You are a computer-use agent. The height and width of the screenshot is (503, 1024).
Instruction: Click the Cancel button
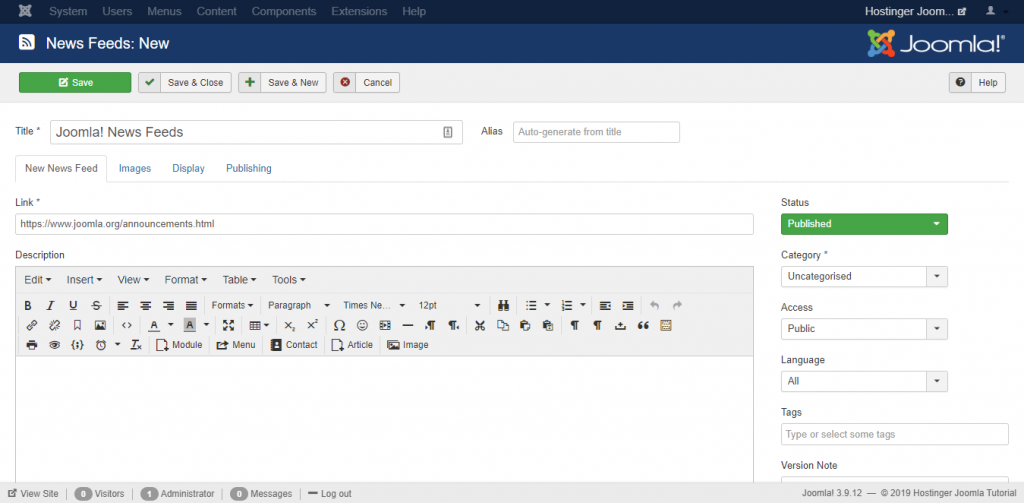[x=366, y=82]
